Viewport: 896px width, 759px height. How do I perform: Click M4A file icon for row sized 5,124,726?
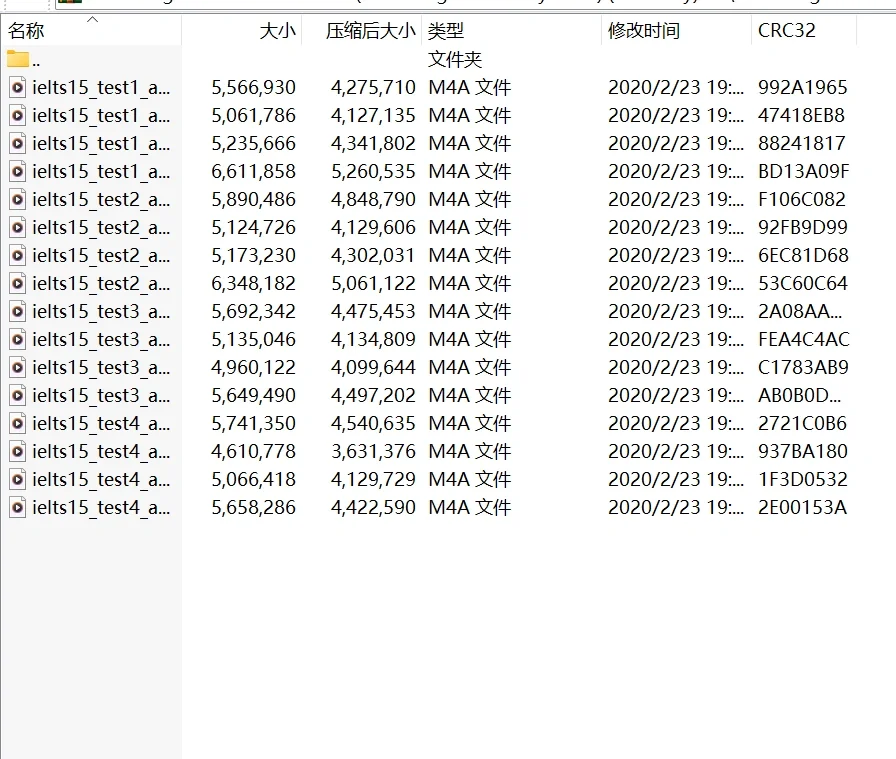pos(18,227)
